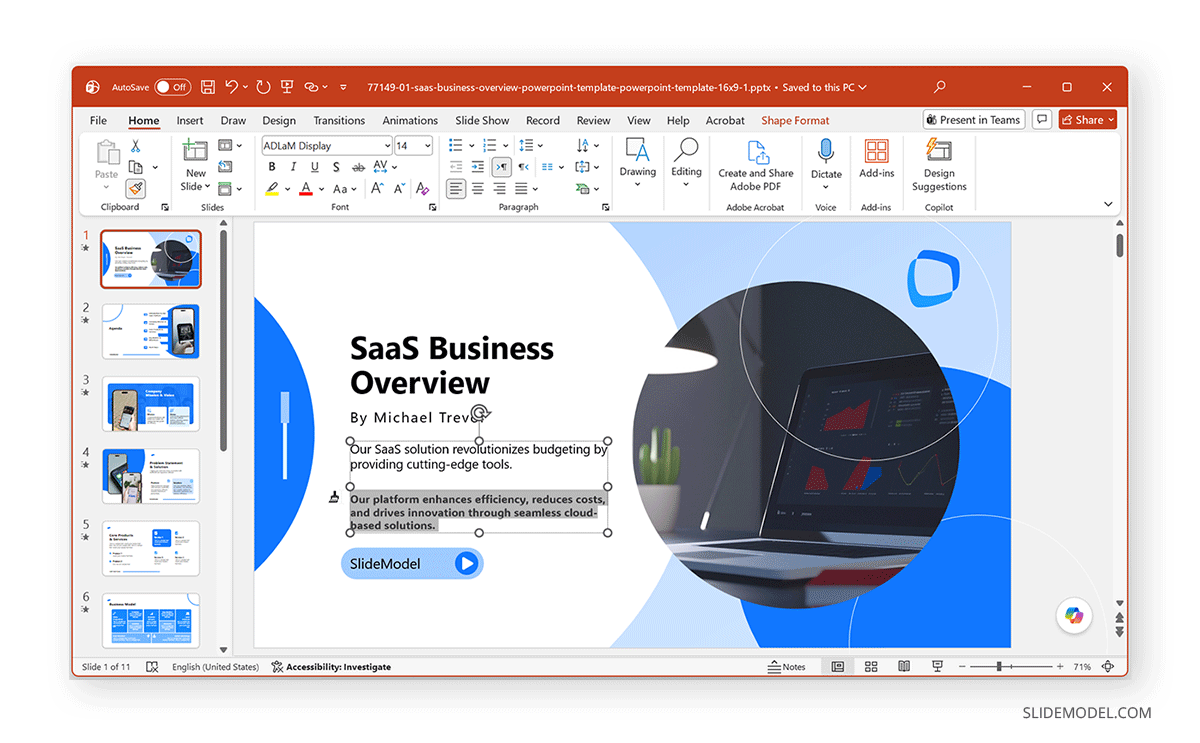Open the Font dialog launcher
This screenshot has width=1200, height=743.
[x=433, y=207]
